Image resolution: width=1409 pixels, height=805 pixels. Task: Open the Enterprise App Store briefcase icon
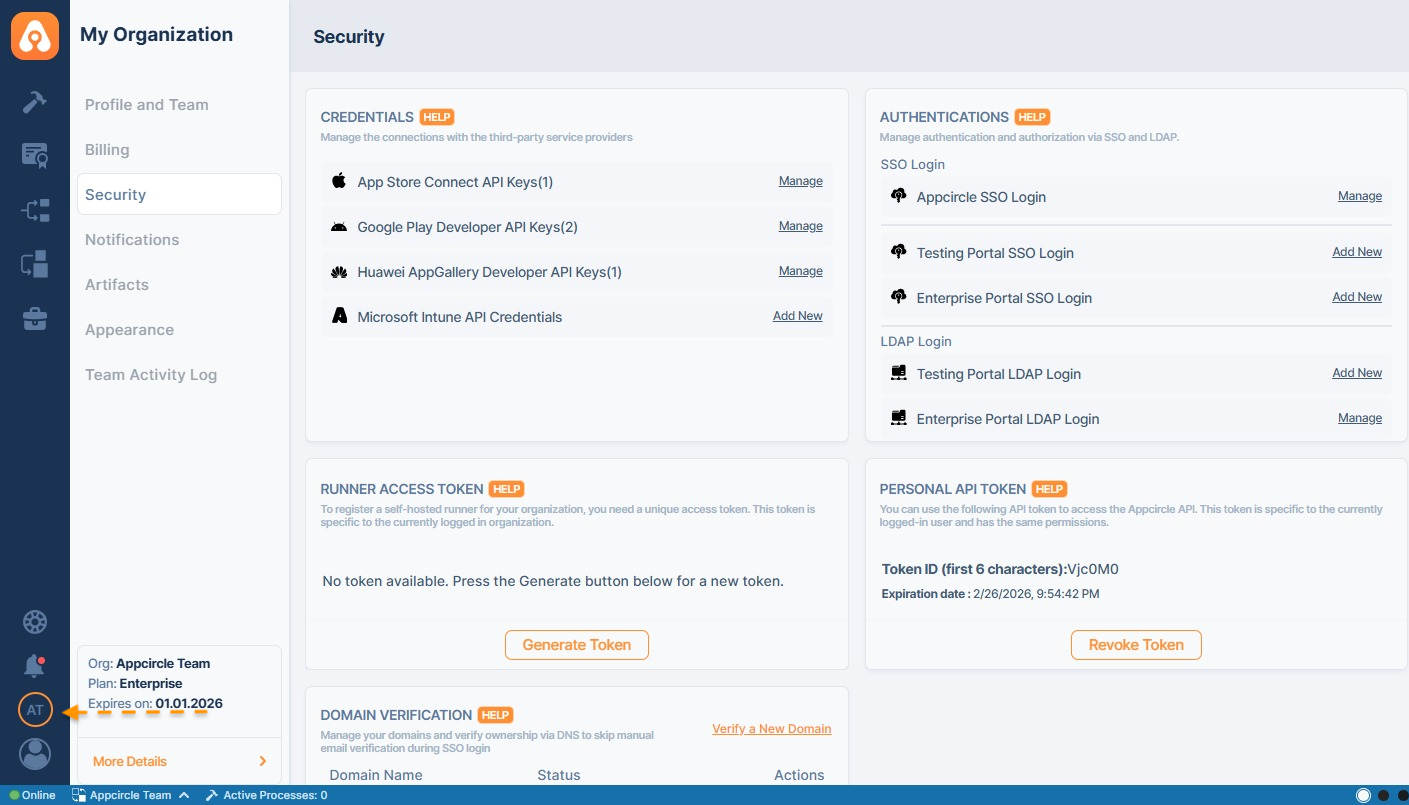[x=35, y=319]
